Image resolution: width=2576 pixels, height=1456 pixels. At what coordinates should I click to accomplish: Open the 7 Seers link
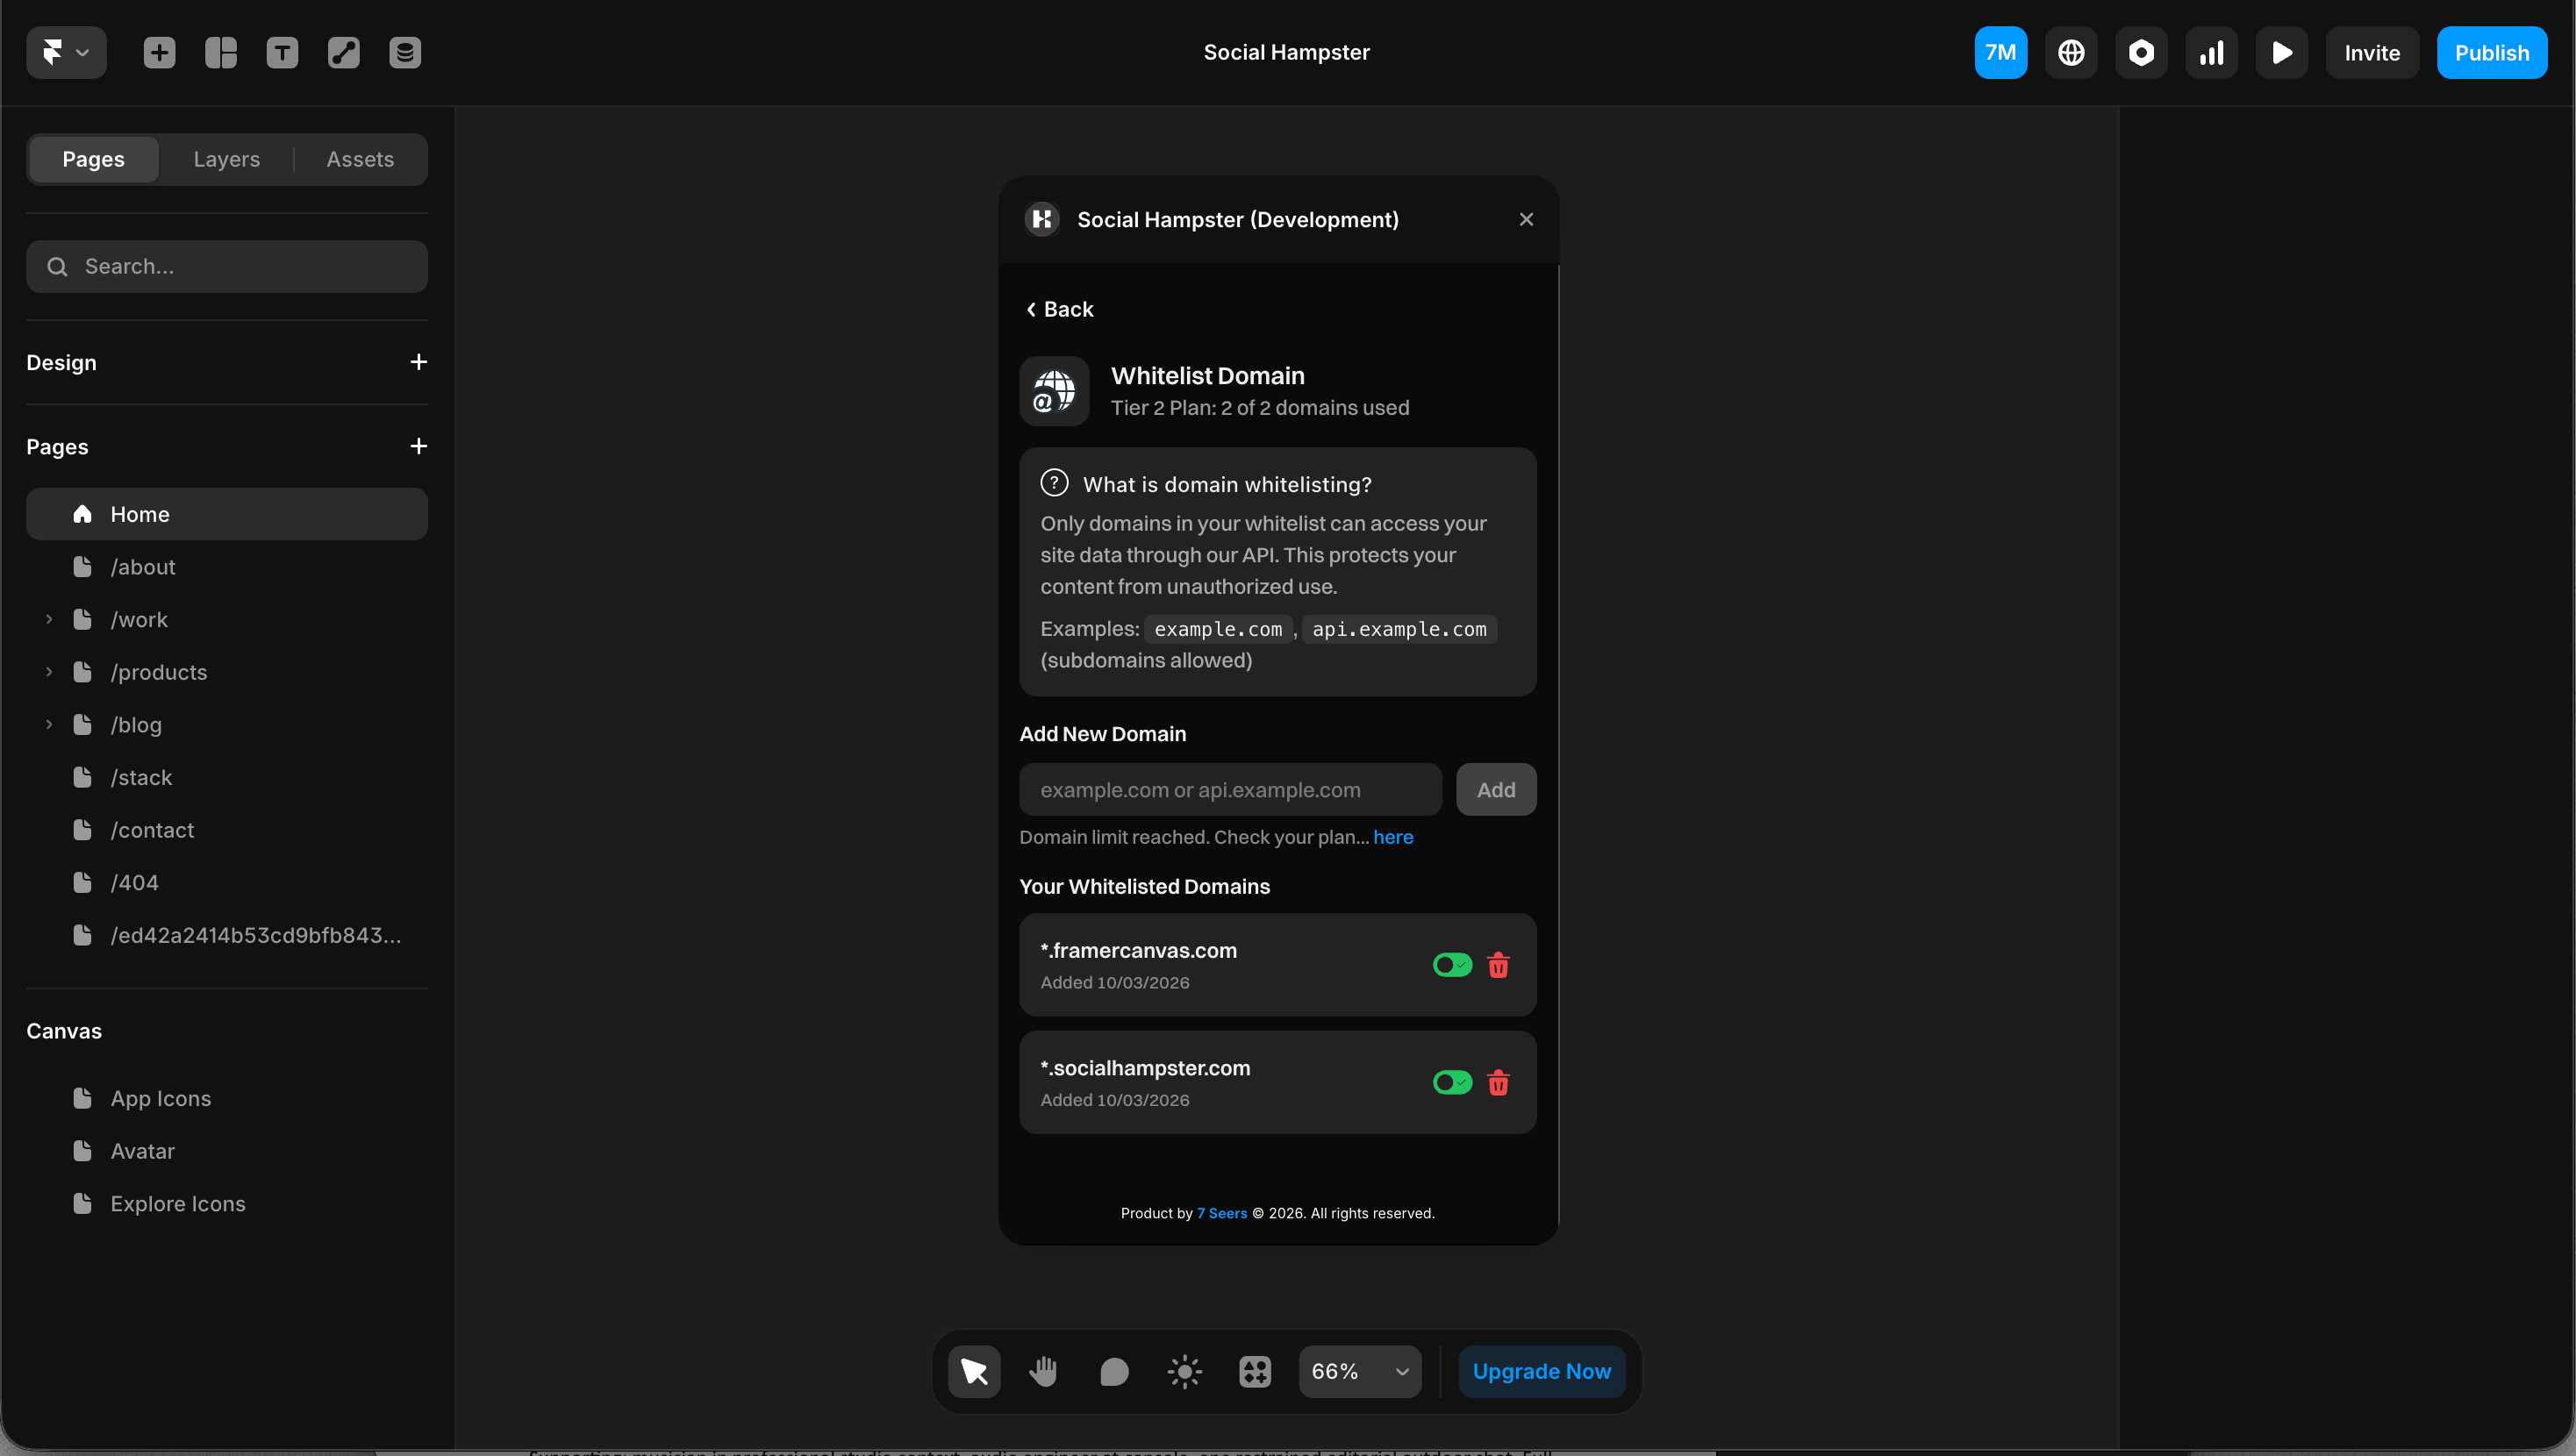pyautogui.click(x=1222, y=1213)
